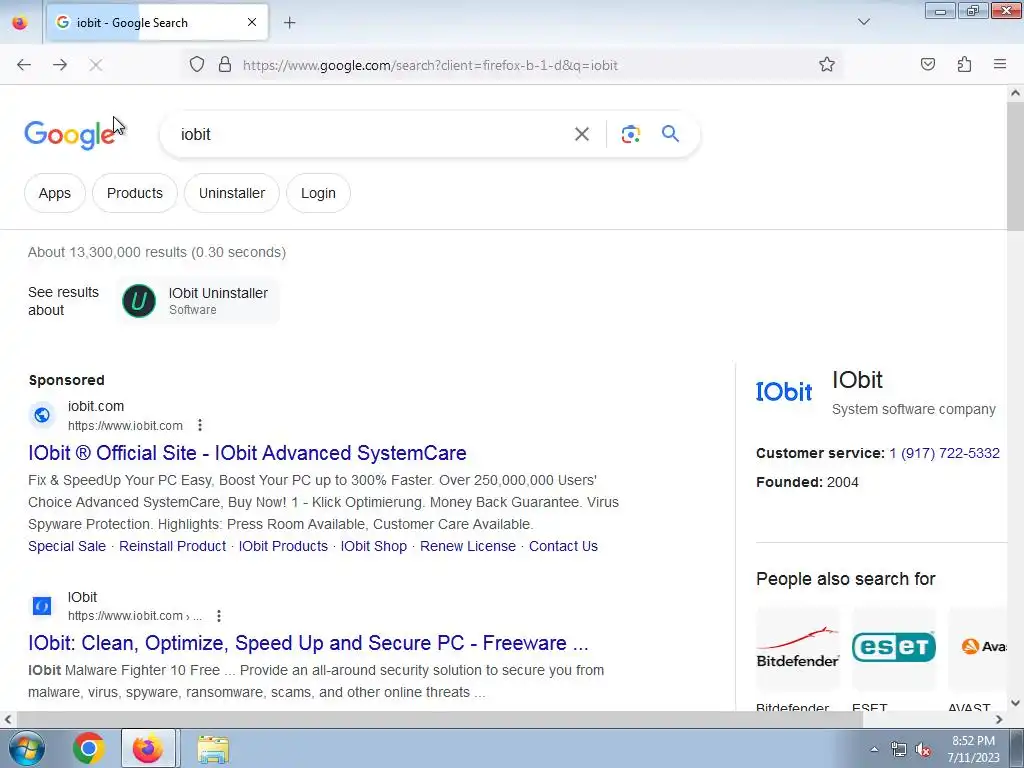Stop page loading with the X button
The image size is (1024, 768).
coord(96,65)
